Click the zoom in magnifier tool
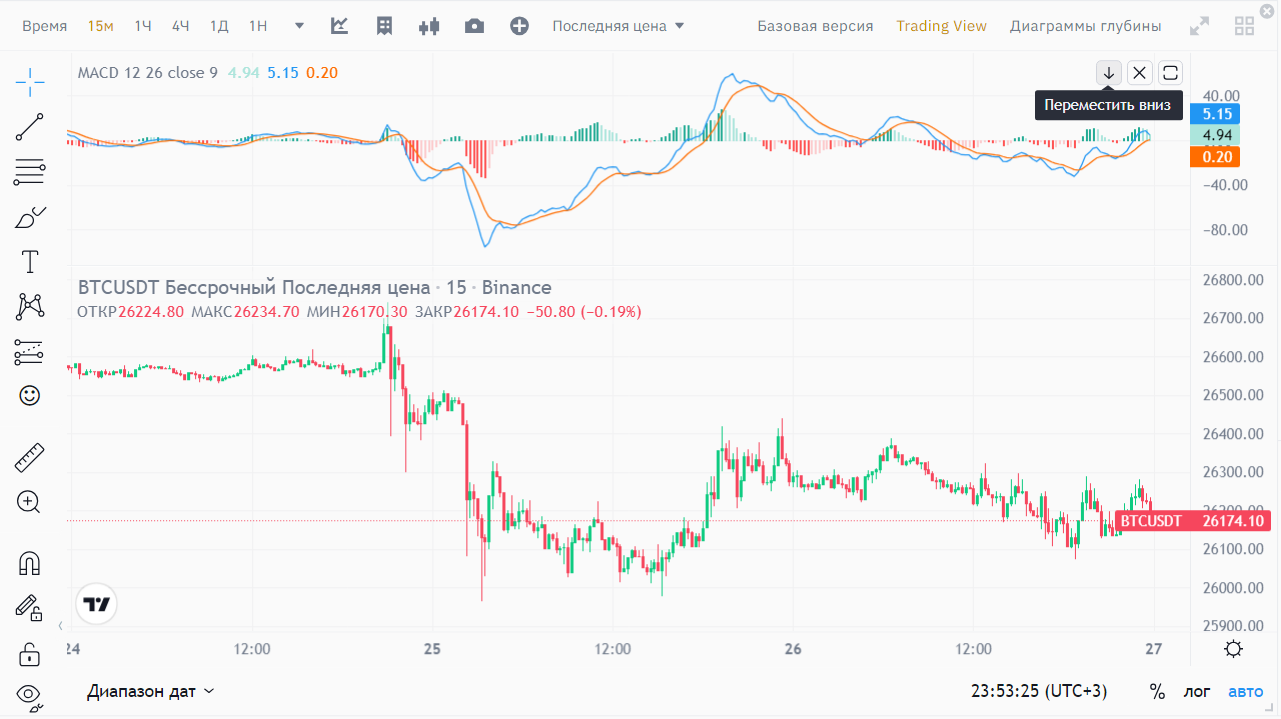Image resolution: width=1281 pixels, height=719 pixels. [30, 502]
